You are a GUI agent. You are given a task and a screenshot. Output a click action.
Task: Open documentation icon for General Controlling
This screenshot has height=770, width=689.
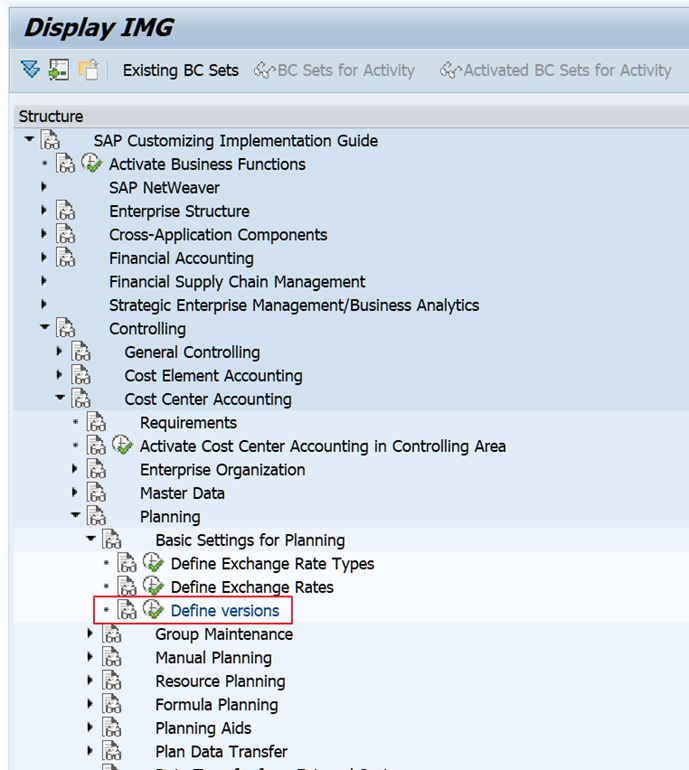(x=81, y=351)
